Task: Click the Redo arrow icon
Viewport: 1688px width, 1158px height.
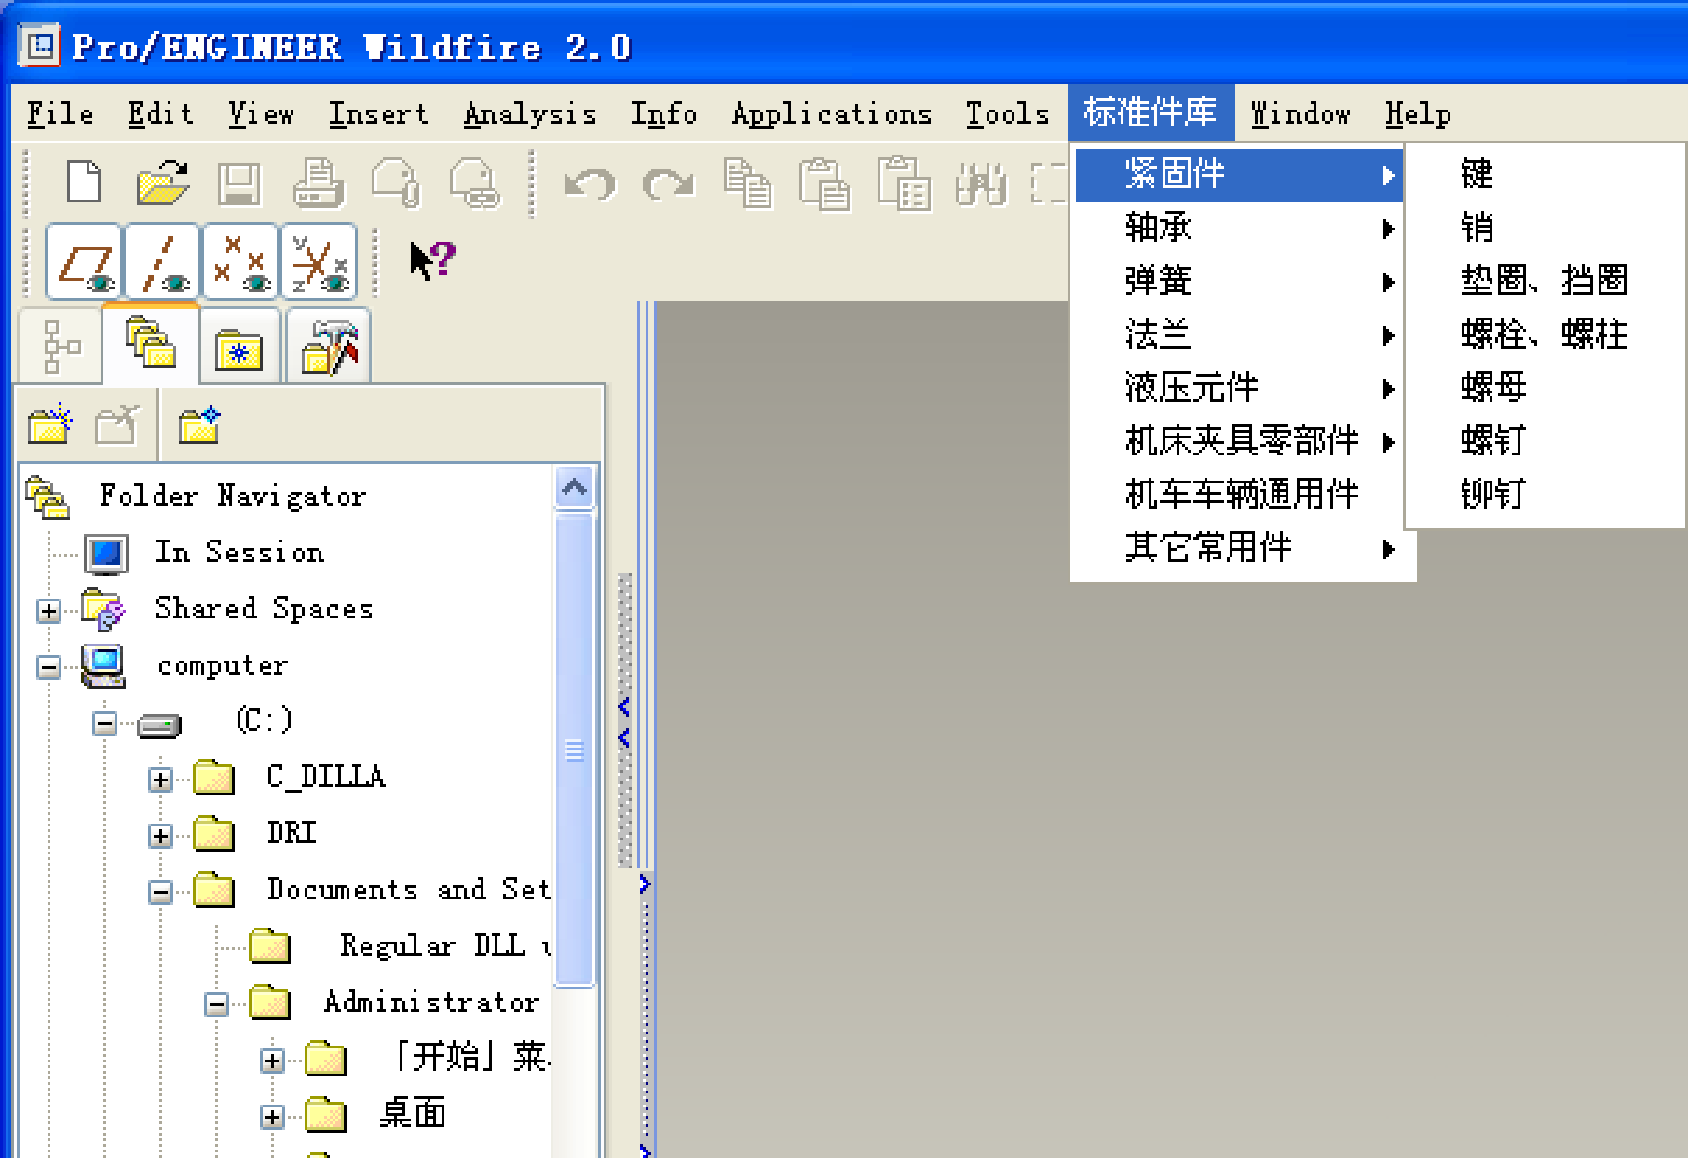Action: pos(668,184)
